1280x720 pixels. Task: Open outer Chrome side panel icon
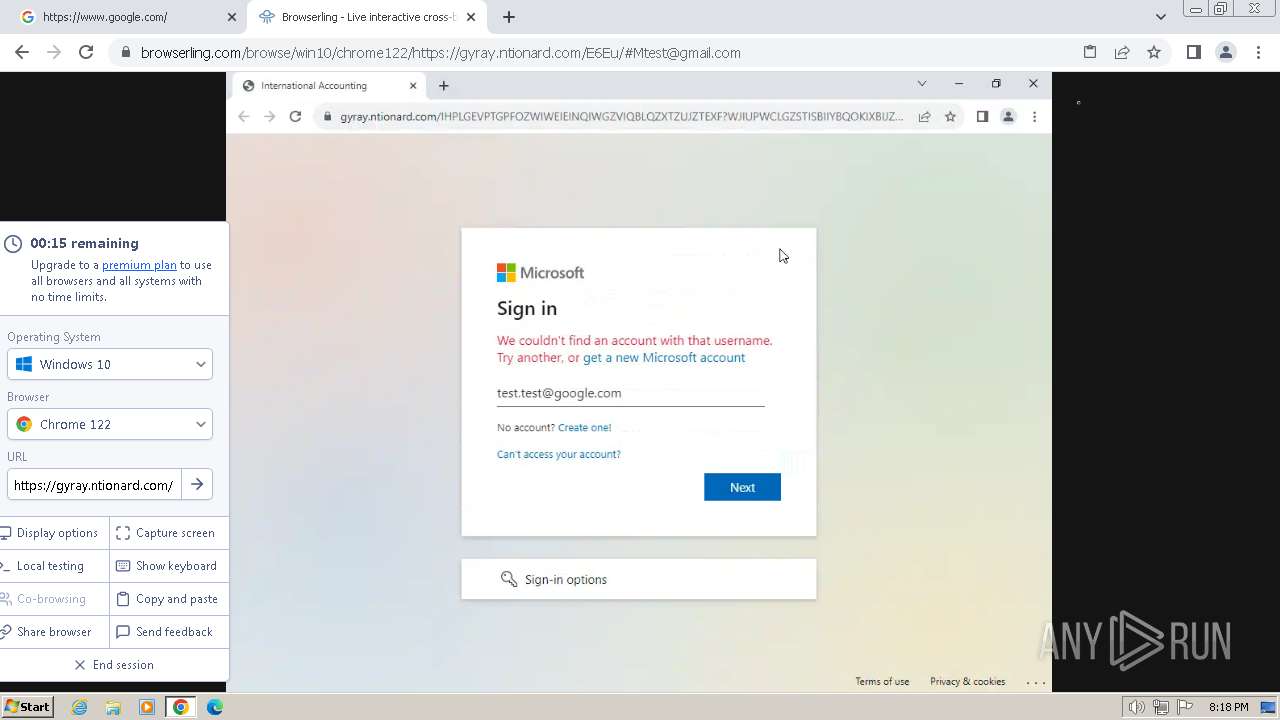coord(1194,53)
